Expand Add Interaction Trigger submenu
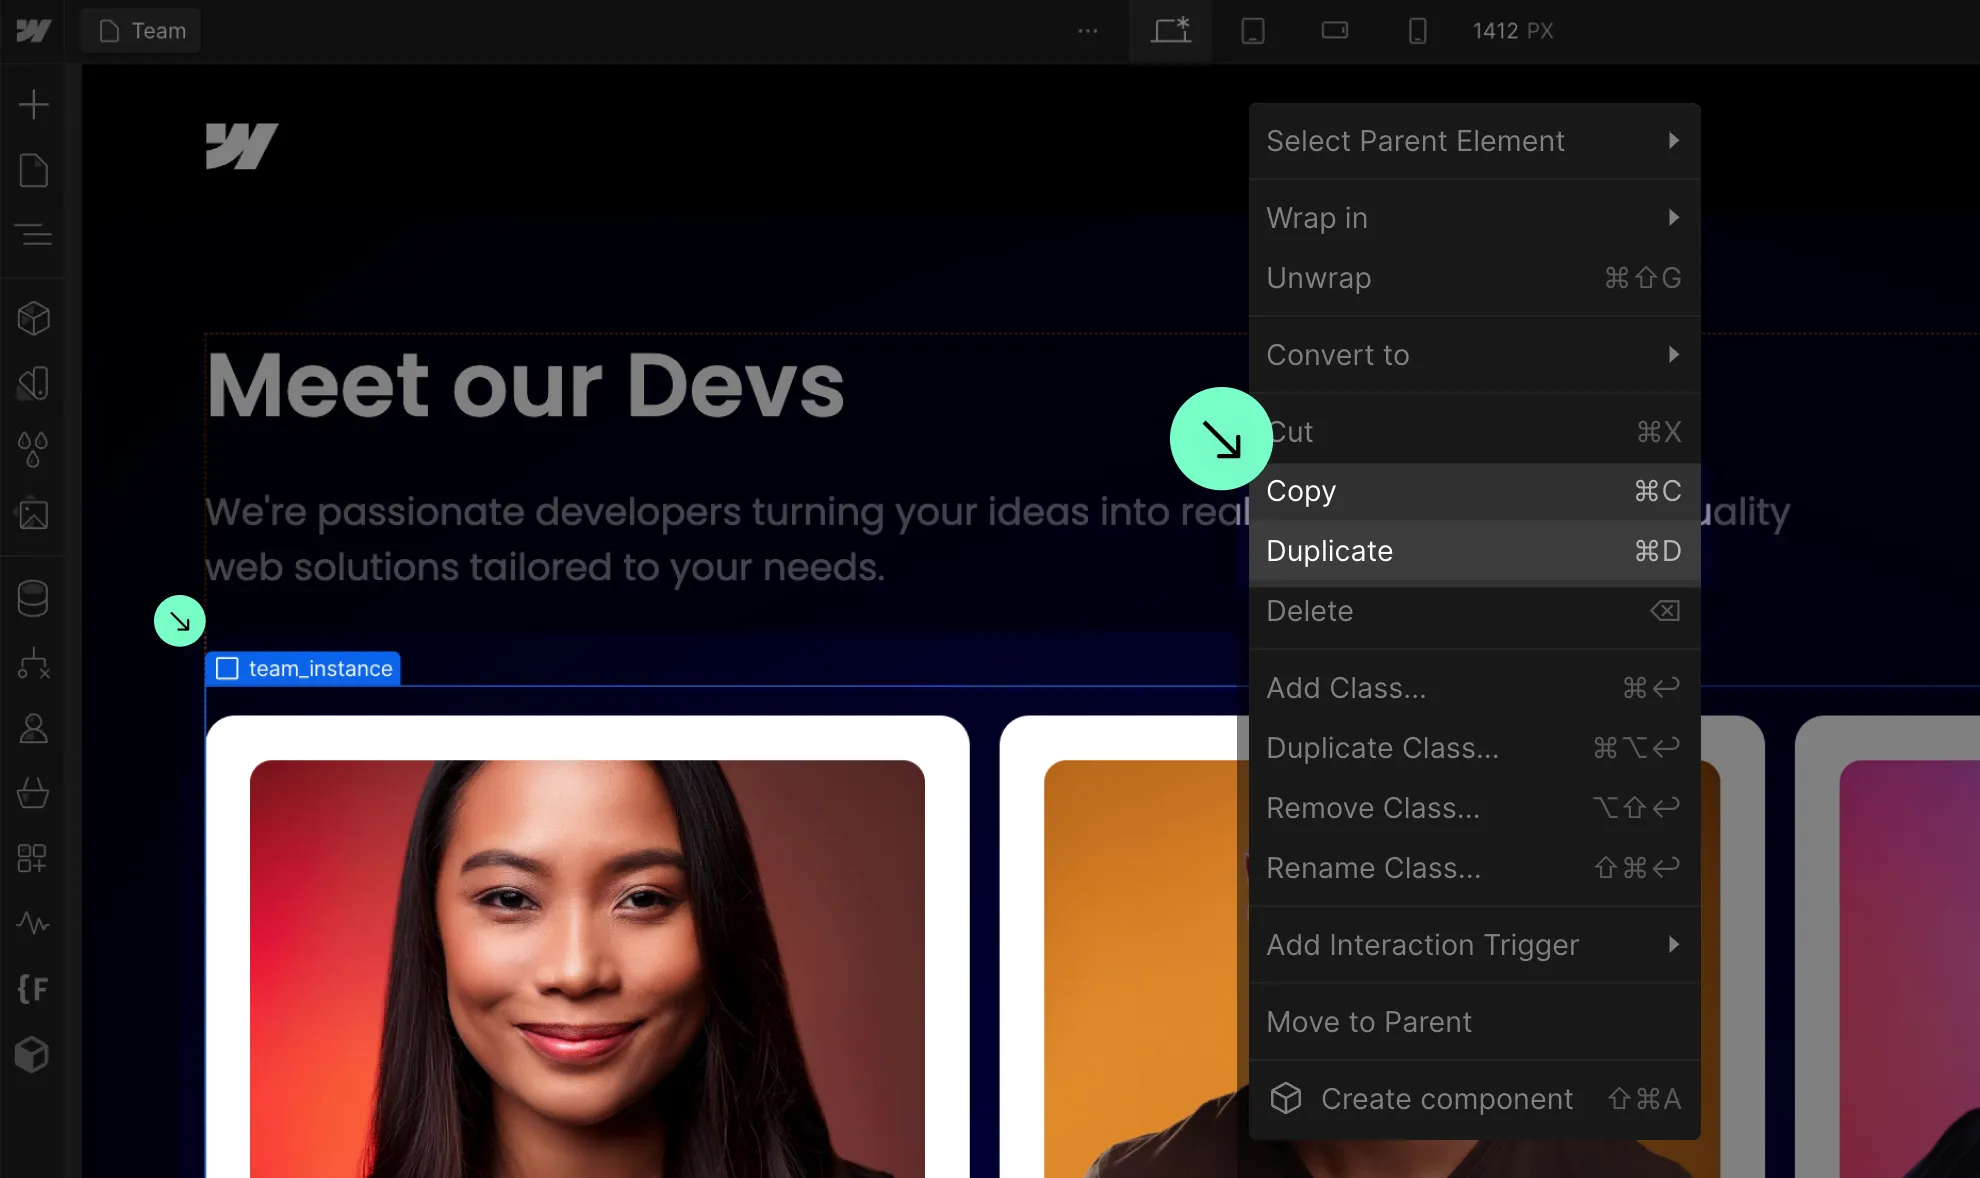Viewport: 1980px width, 1178px height. 1474,945
